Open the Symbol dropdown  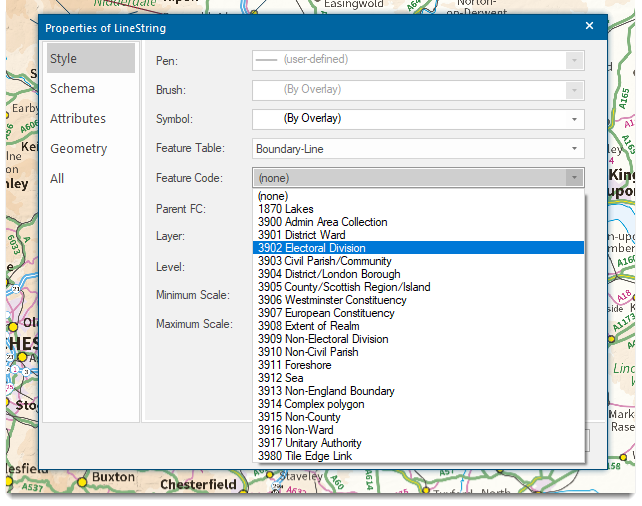click(574, 119)
